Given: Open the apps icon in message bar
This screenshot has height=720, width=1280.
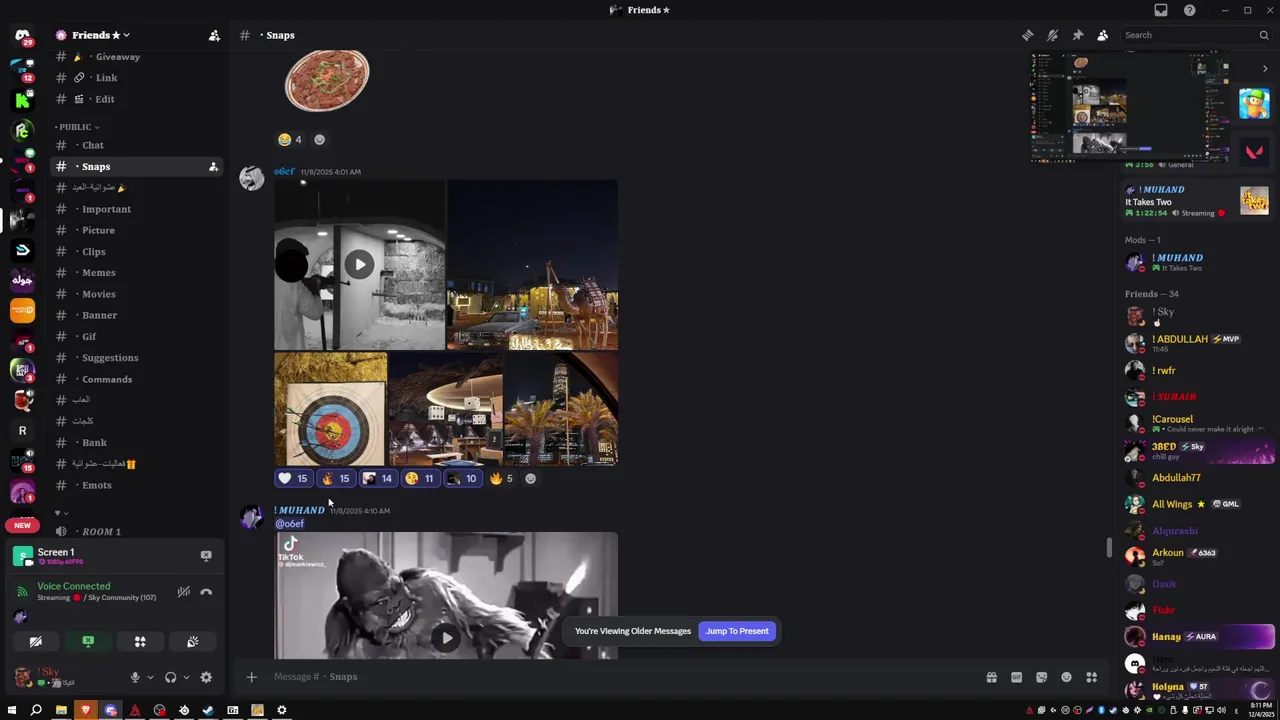Looking at the screenshot, I should click(1091, 677).
